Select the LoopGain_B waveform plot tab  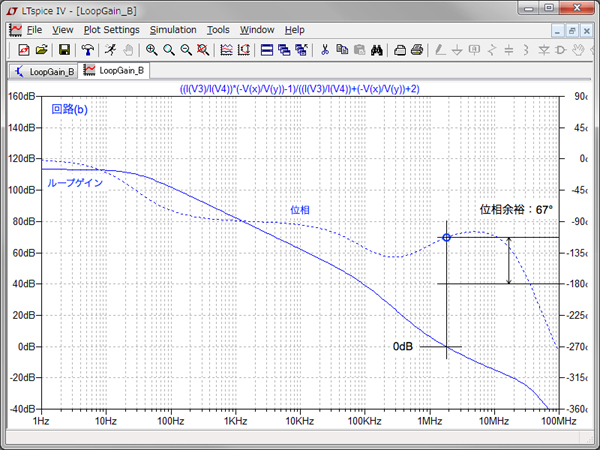point(114,71)
